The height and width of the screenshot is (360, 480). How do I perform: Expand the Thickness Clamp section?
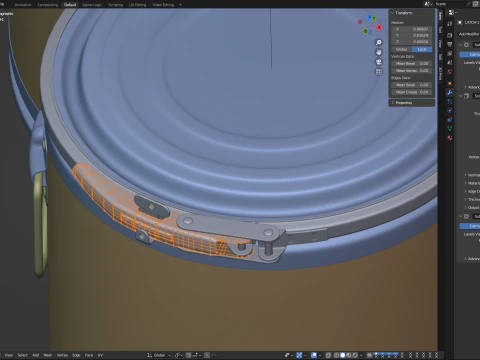tap(473, 199)
